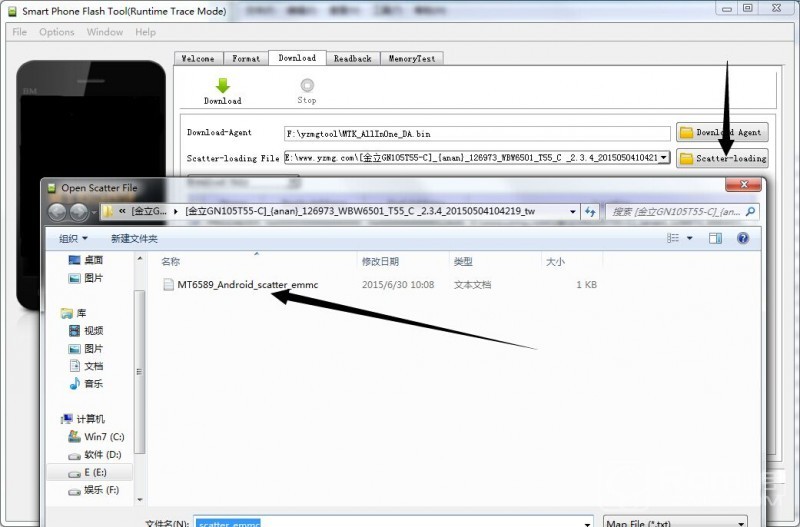Select 文档 library

[86, 366]
